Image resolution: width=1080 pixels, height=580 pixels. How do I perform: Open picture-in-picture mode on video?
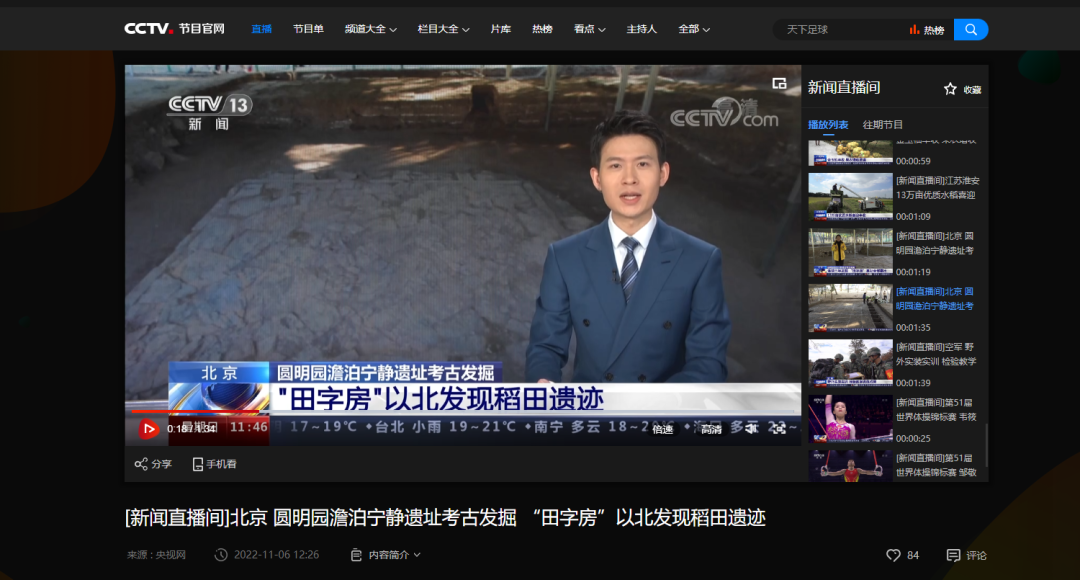point(779,84)
